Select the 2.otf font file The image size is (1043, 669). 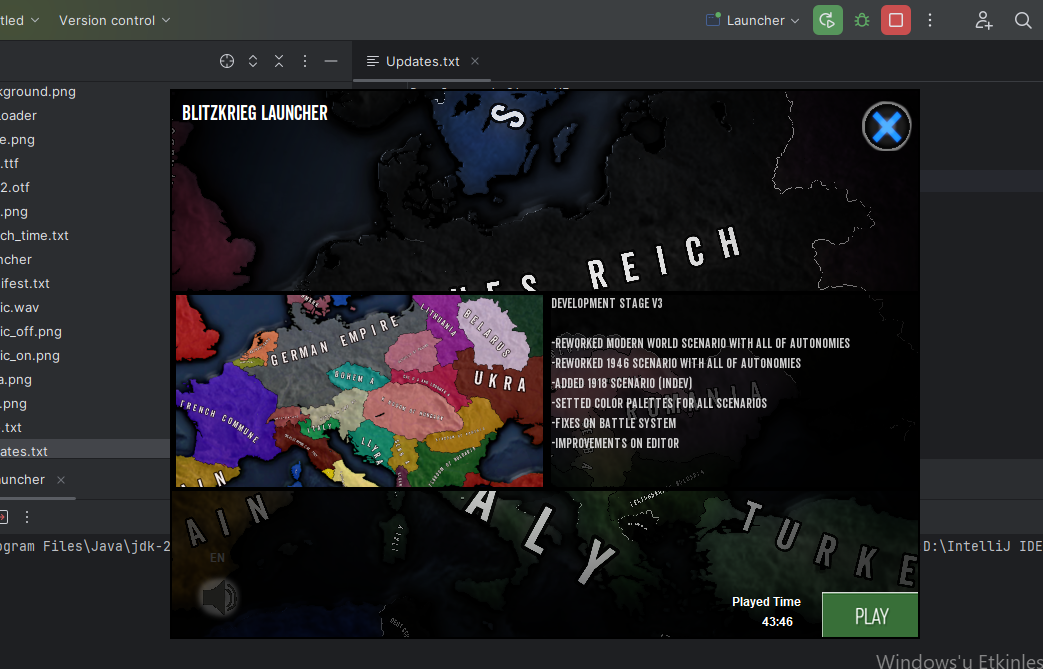pyautogui.click(x=15, y=188)
